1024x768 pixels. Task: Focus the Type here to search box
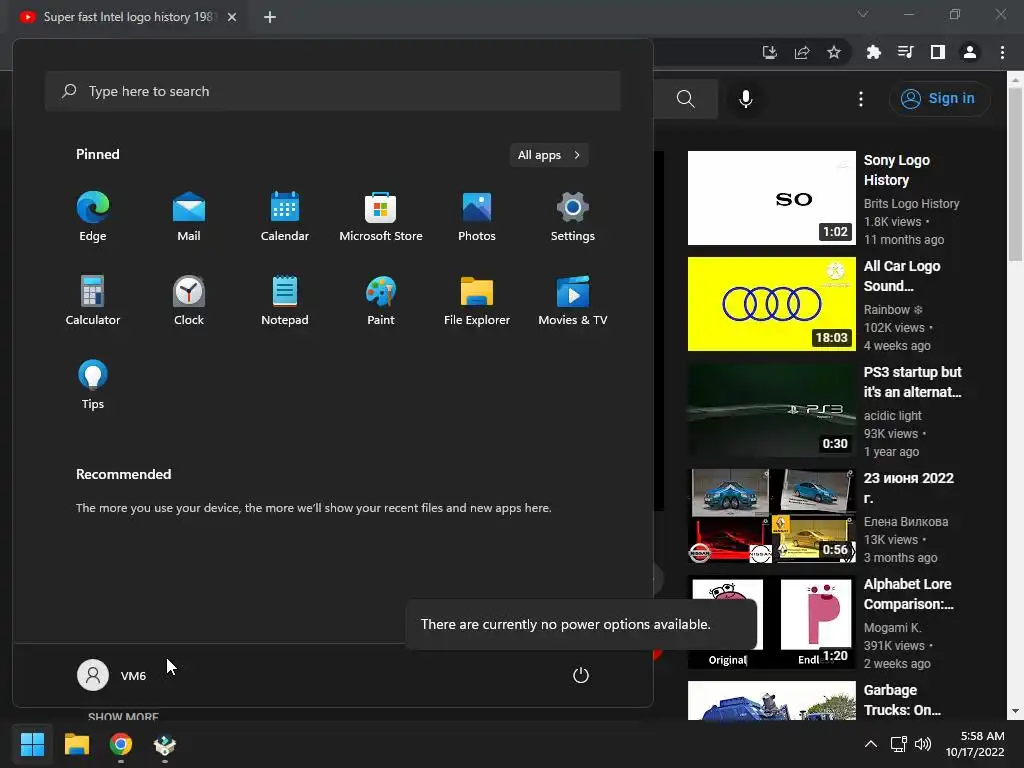pyautogui.click(x=332, y=91)
